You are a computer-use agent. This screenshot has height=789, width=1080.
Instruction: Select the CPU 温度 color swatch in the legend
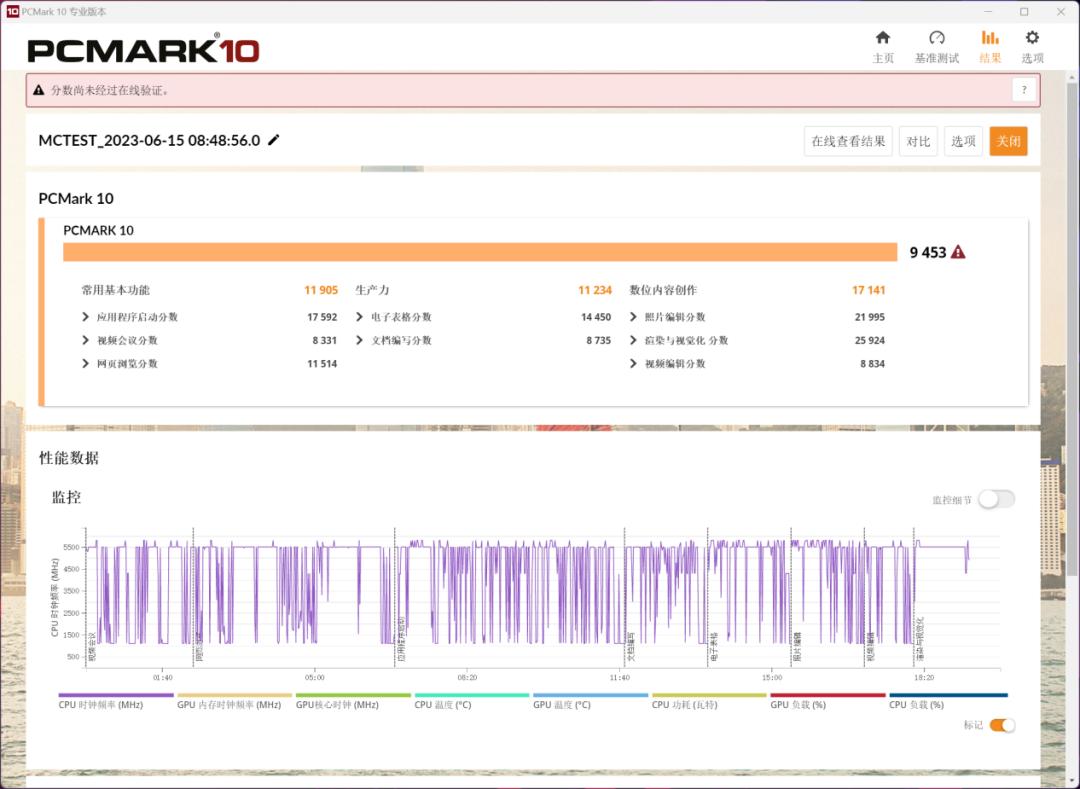point(473,694)
